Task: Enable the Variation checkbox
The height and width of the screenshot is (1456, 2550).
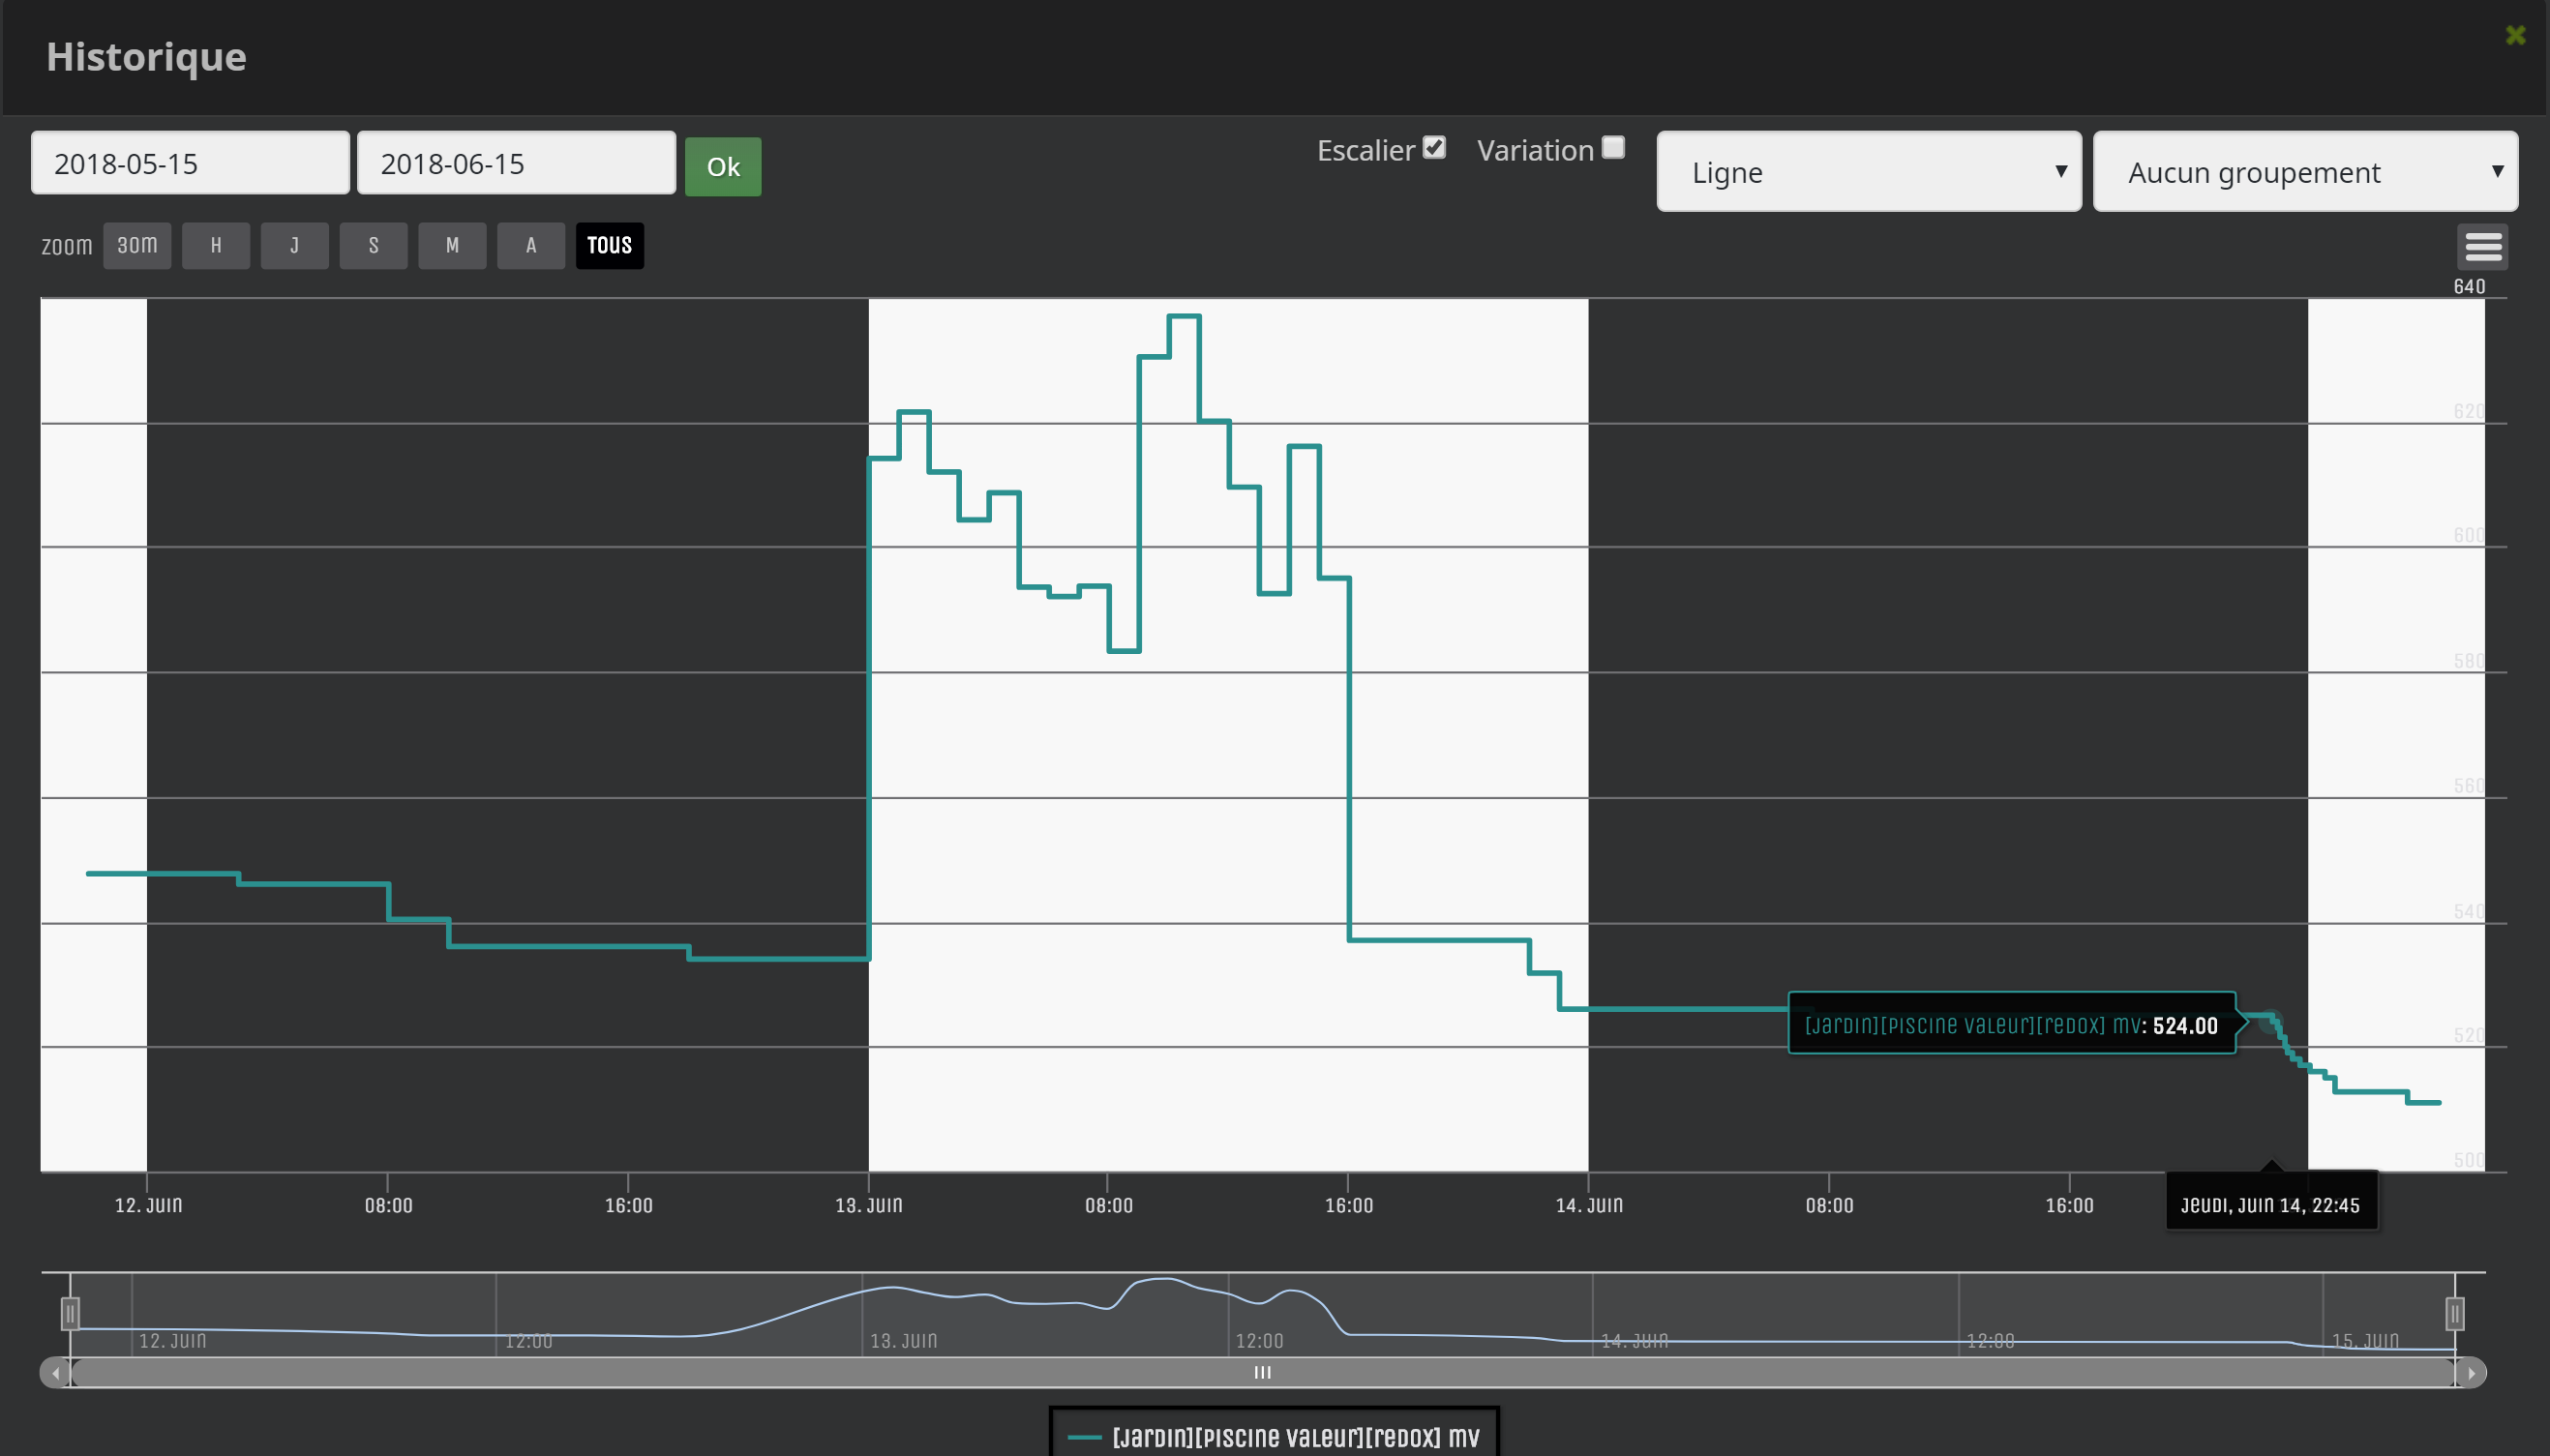Action: tap(1613, 148)
